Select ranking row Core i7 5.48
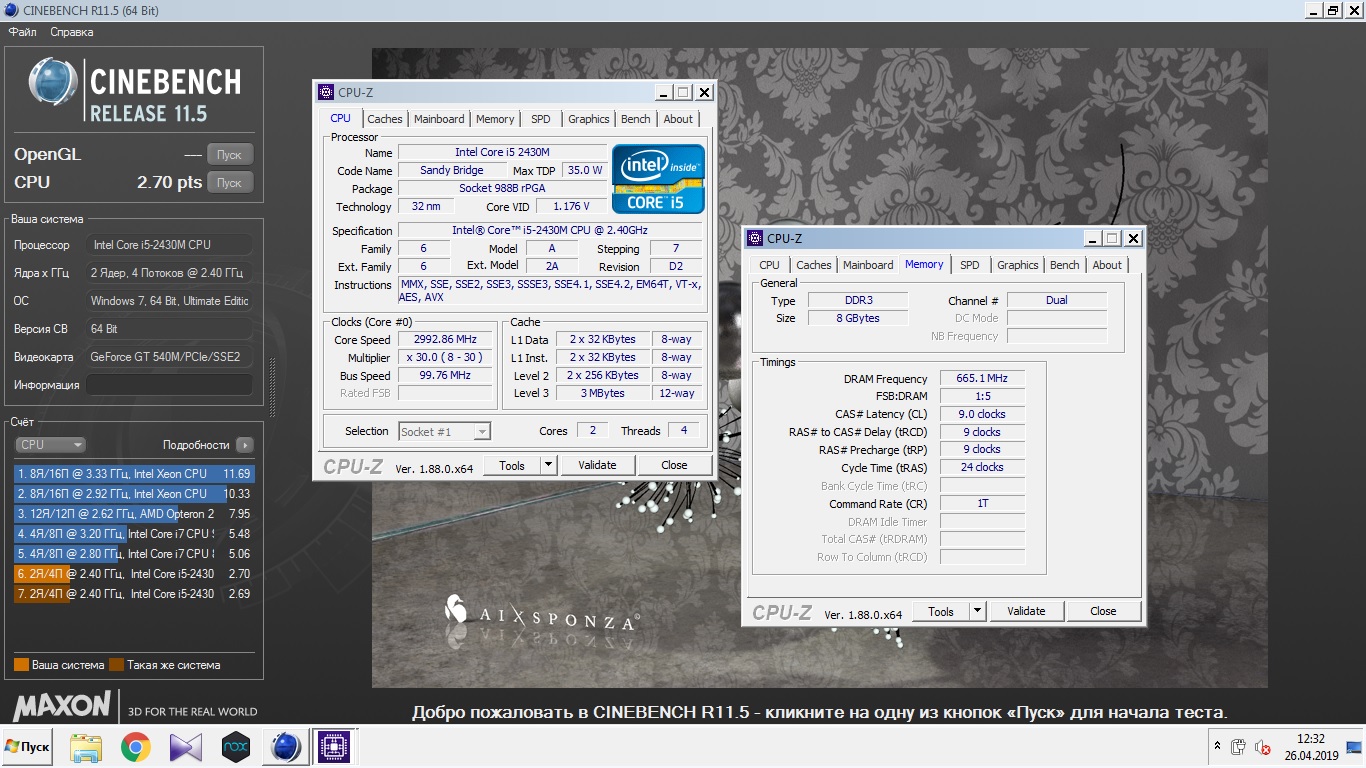The image size is (1366, 768). coord(135,534)
